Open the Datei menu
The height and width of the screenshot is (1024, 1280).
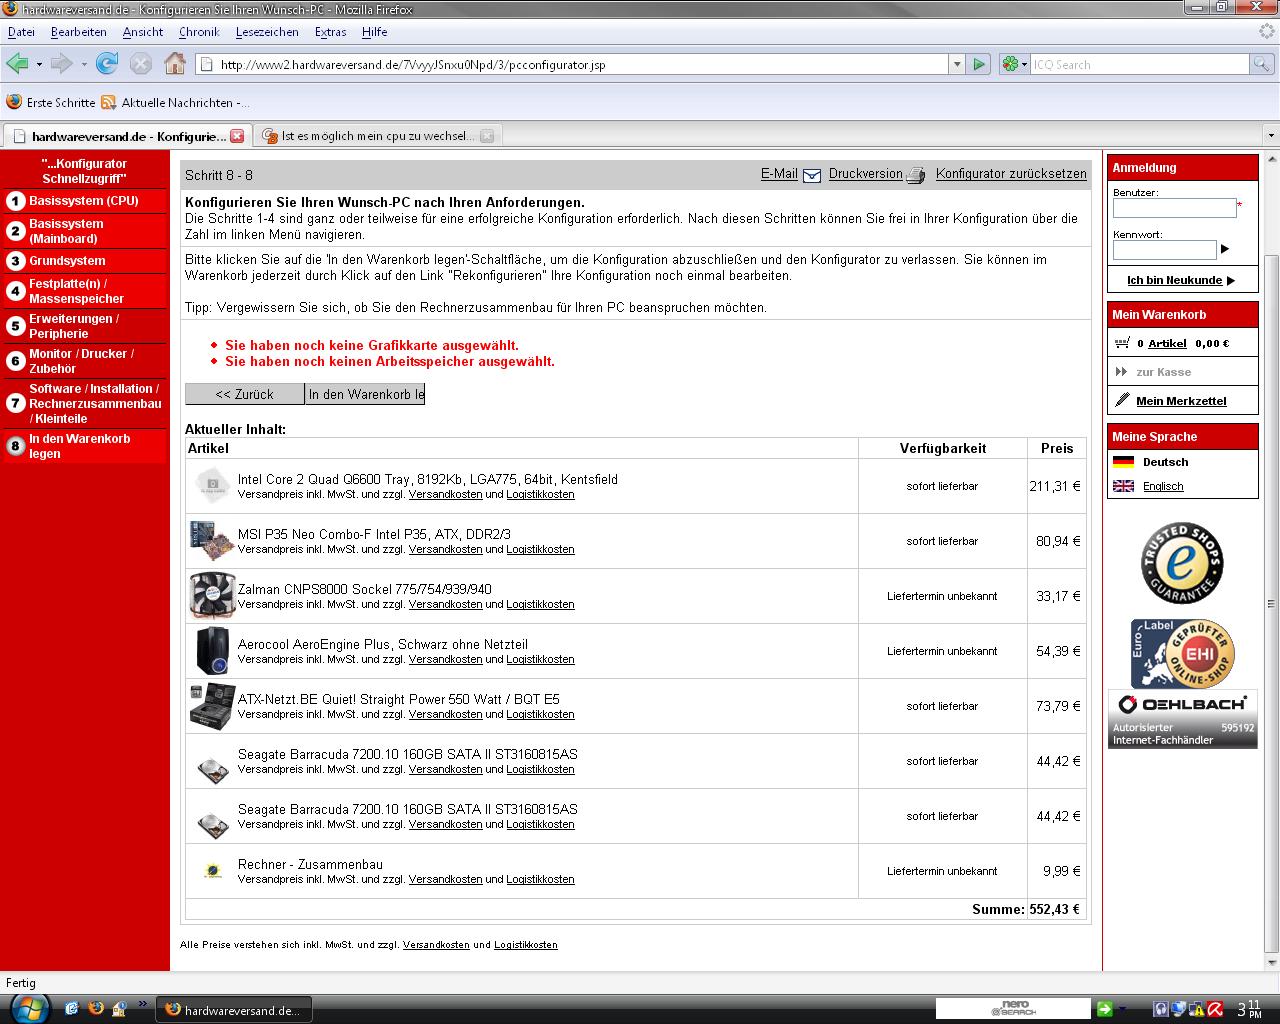click(x=21, y=32)
